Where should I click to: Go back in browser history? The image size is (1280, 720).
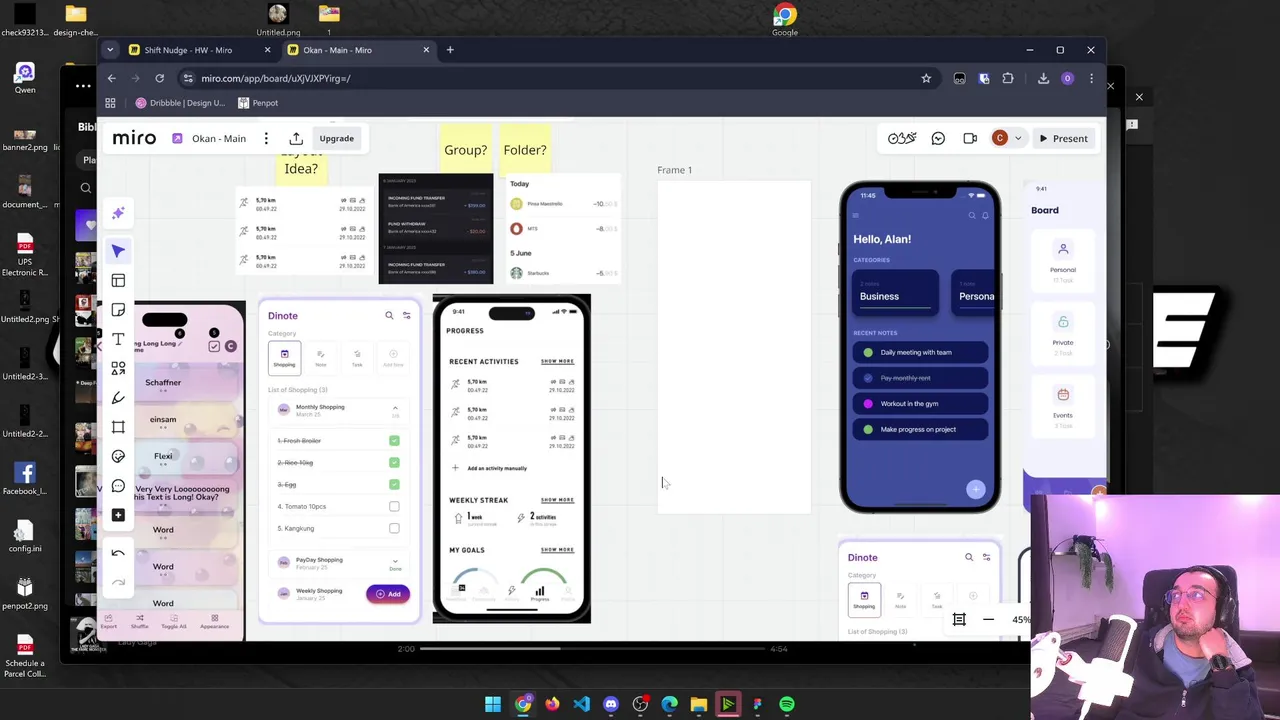(x=112, y=78)
